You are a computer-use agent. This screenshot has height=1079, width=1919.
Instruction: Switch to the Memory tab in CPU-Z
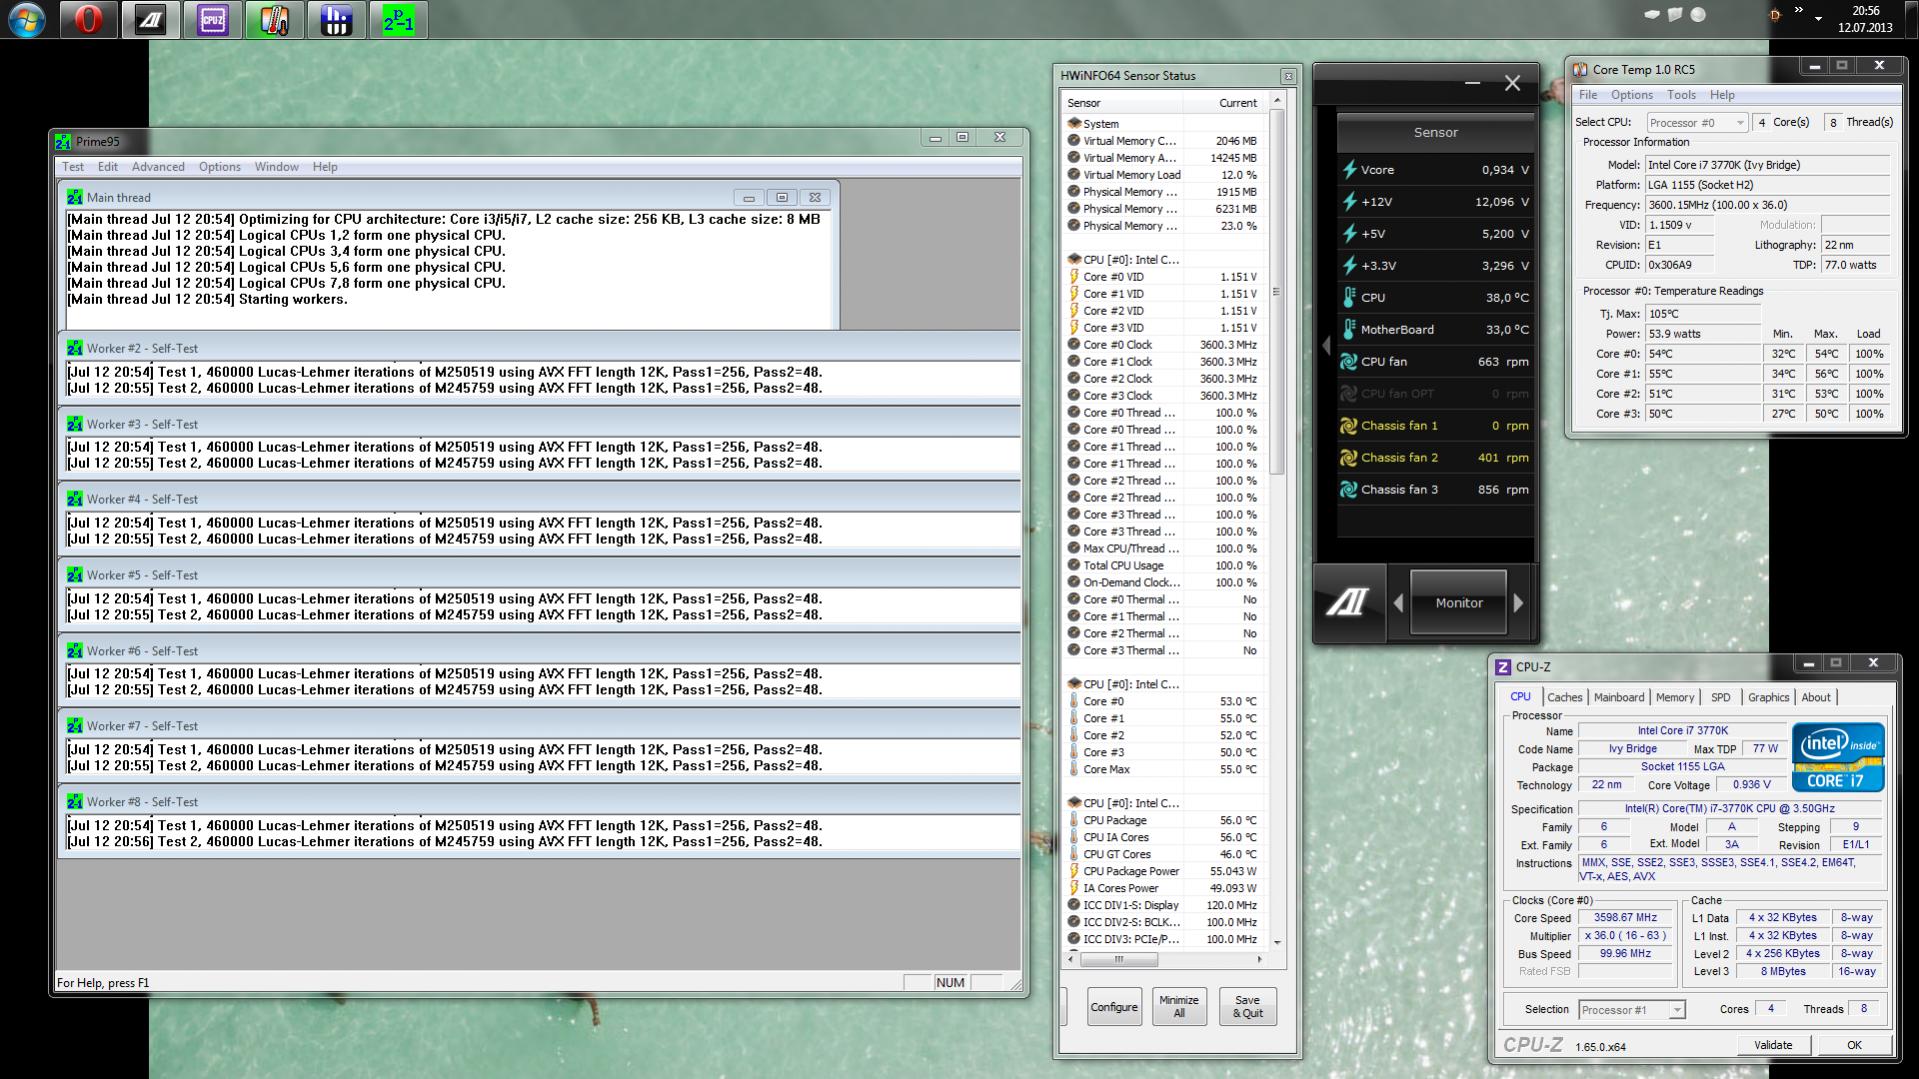[x=1675, y=698]
